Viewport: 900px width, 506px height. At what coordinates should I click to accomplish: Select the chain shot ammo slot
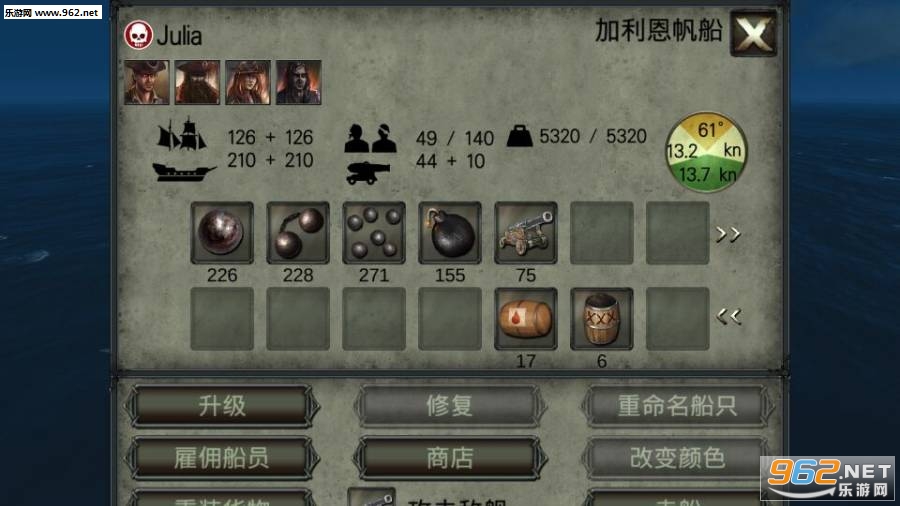coord(298,232)
